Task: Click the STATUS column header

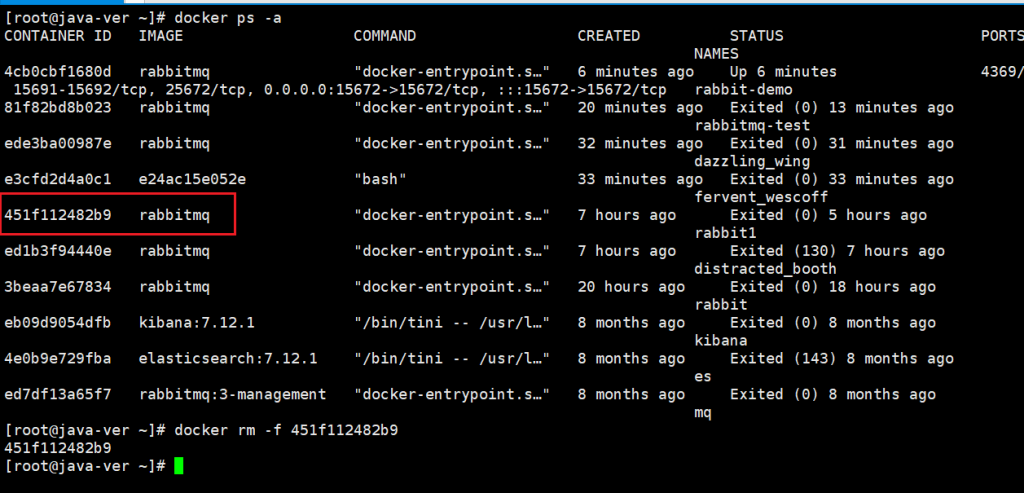Action: 757,36
